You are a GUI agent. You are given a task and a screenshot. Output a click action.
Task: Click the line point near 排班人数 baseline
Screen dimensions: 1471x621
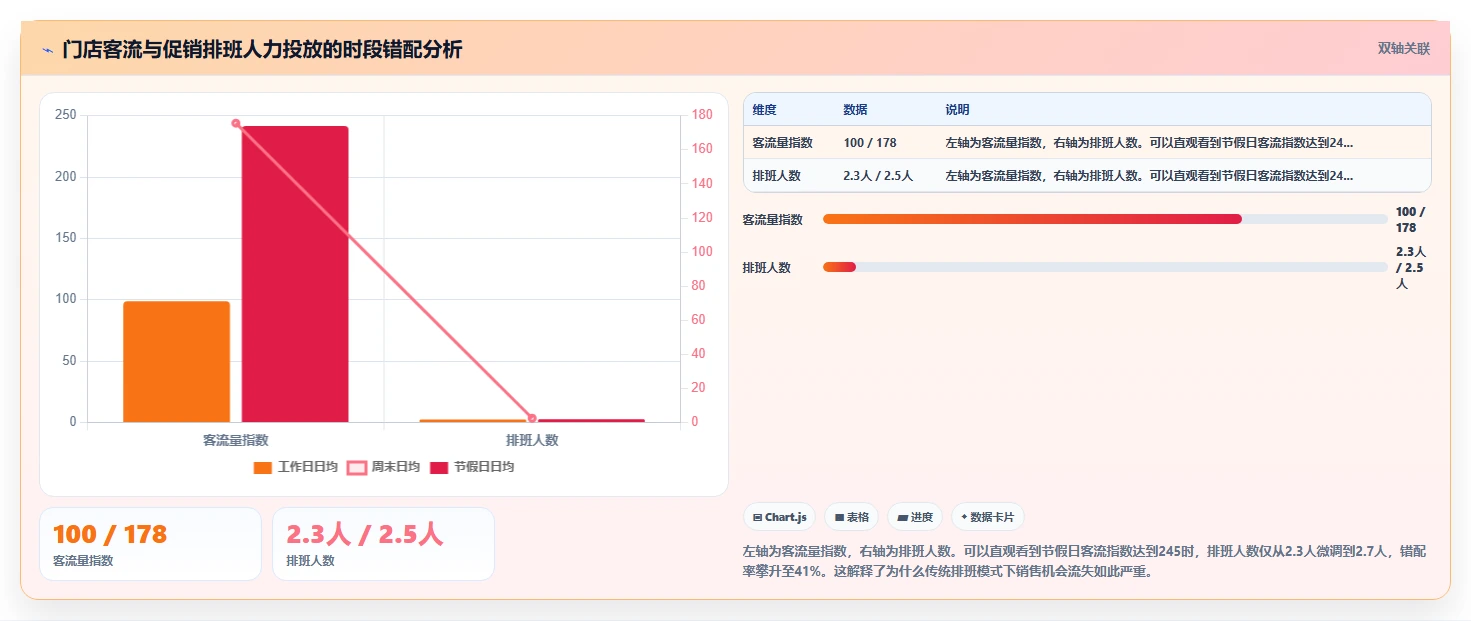pos(532,418)
